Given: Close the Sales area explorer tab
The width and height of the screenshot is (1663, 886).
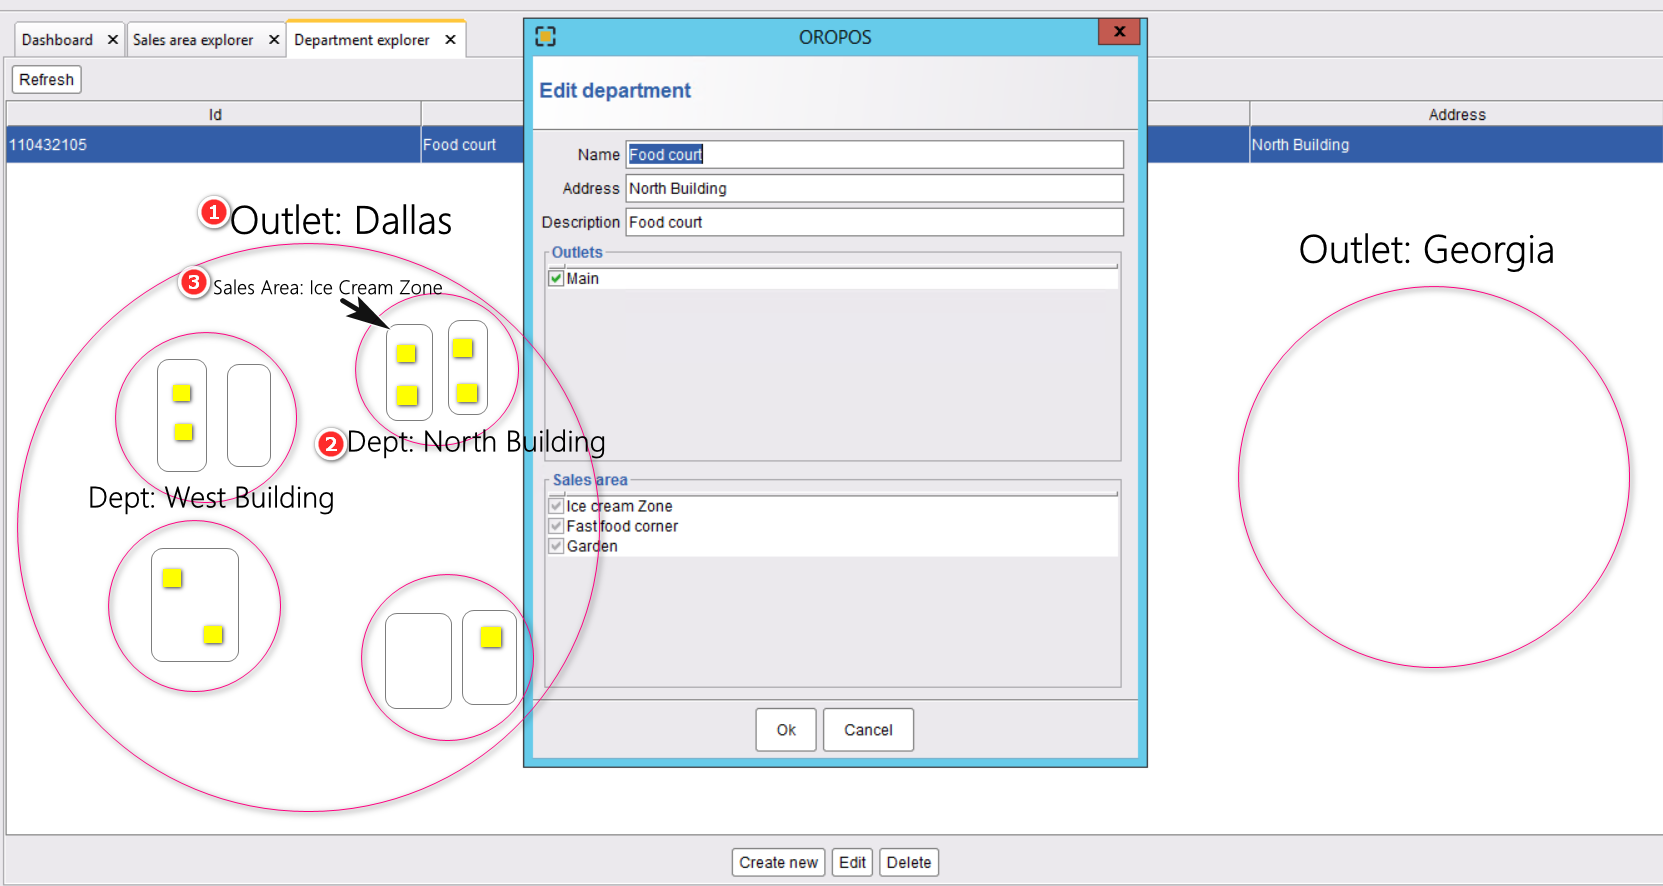Looking at the screenshot, I should [x=273, y=40].
